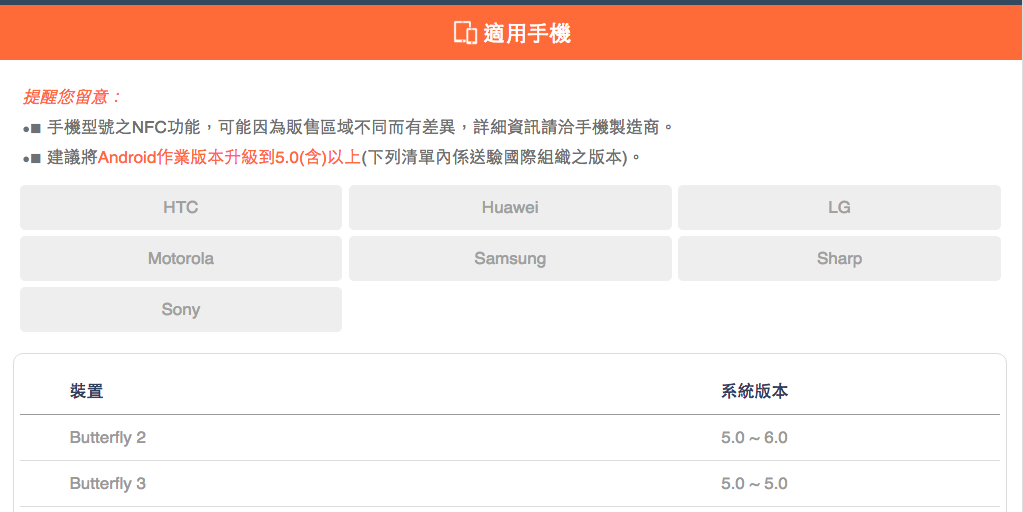The width and height of the screenshot is (1023, 512).
Task: Click the red Android 5.0 upgrade text
Action: (x=229, y=157)
